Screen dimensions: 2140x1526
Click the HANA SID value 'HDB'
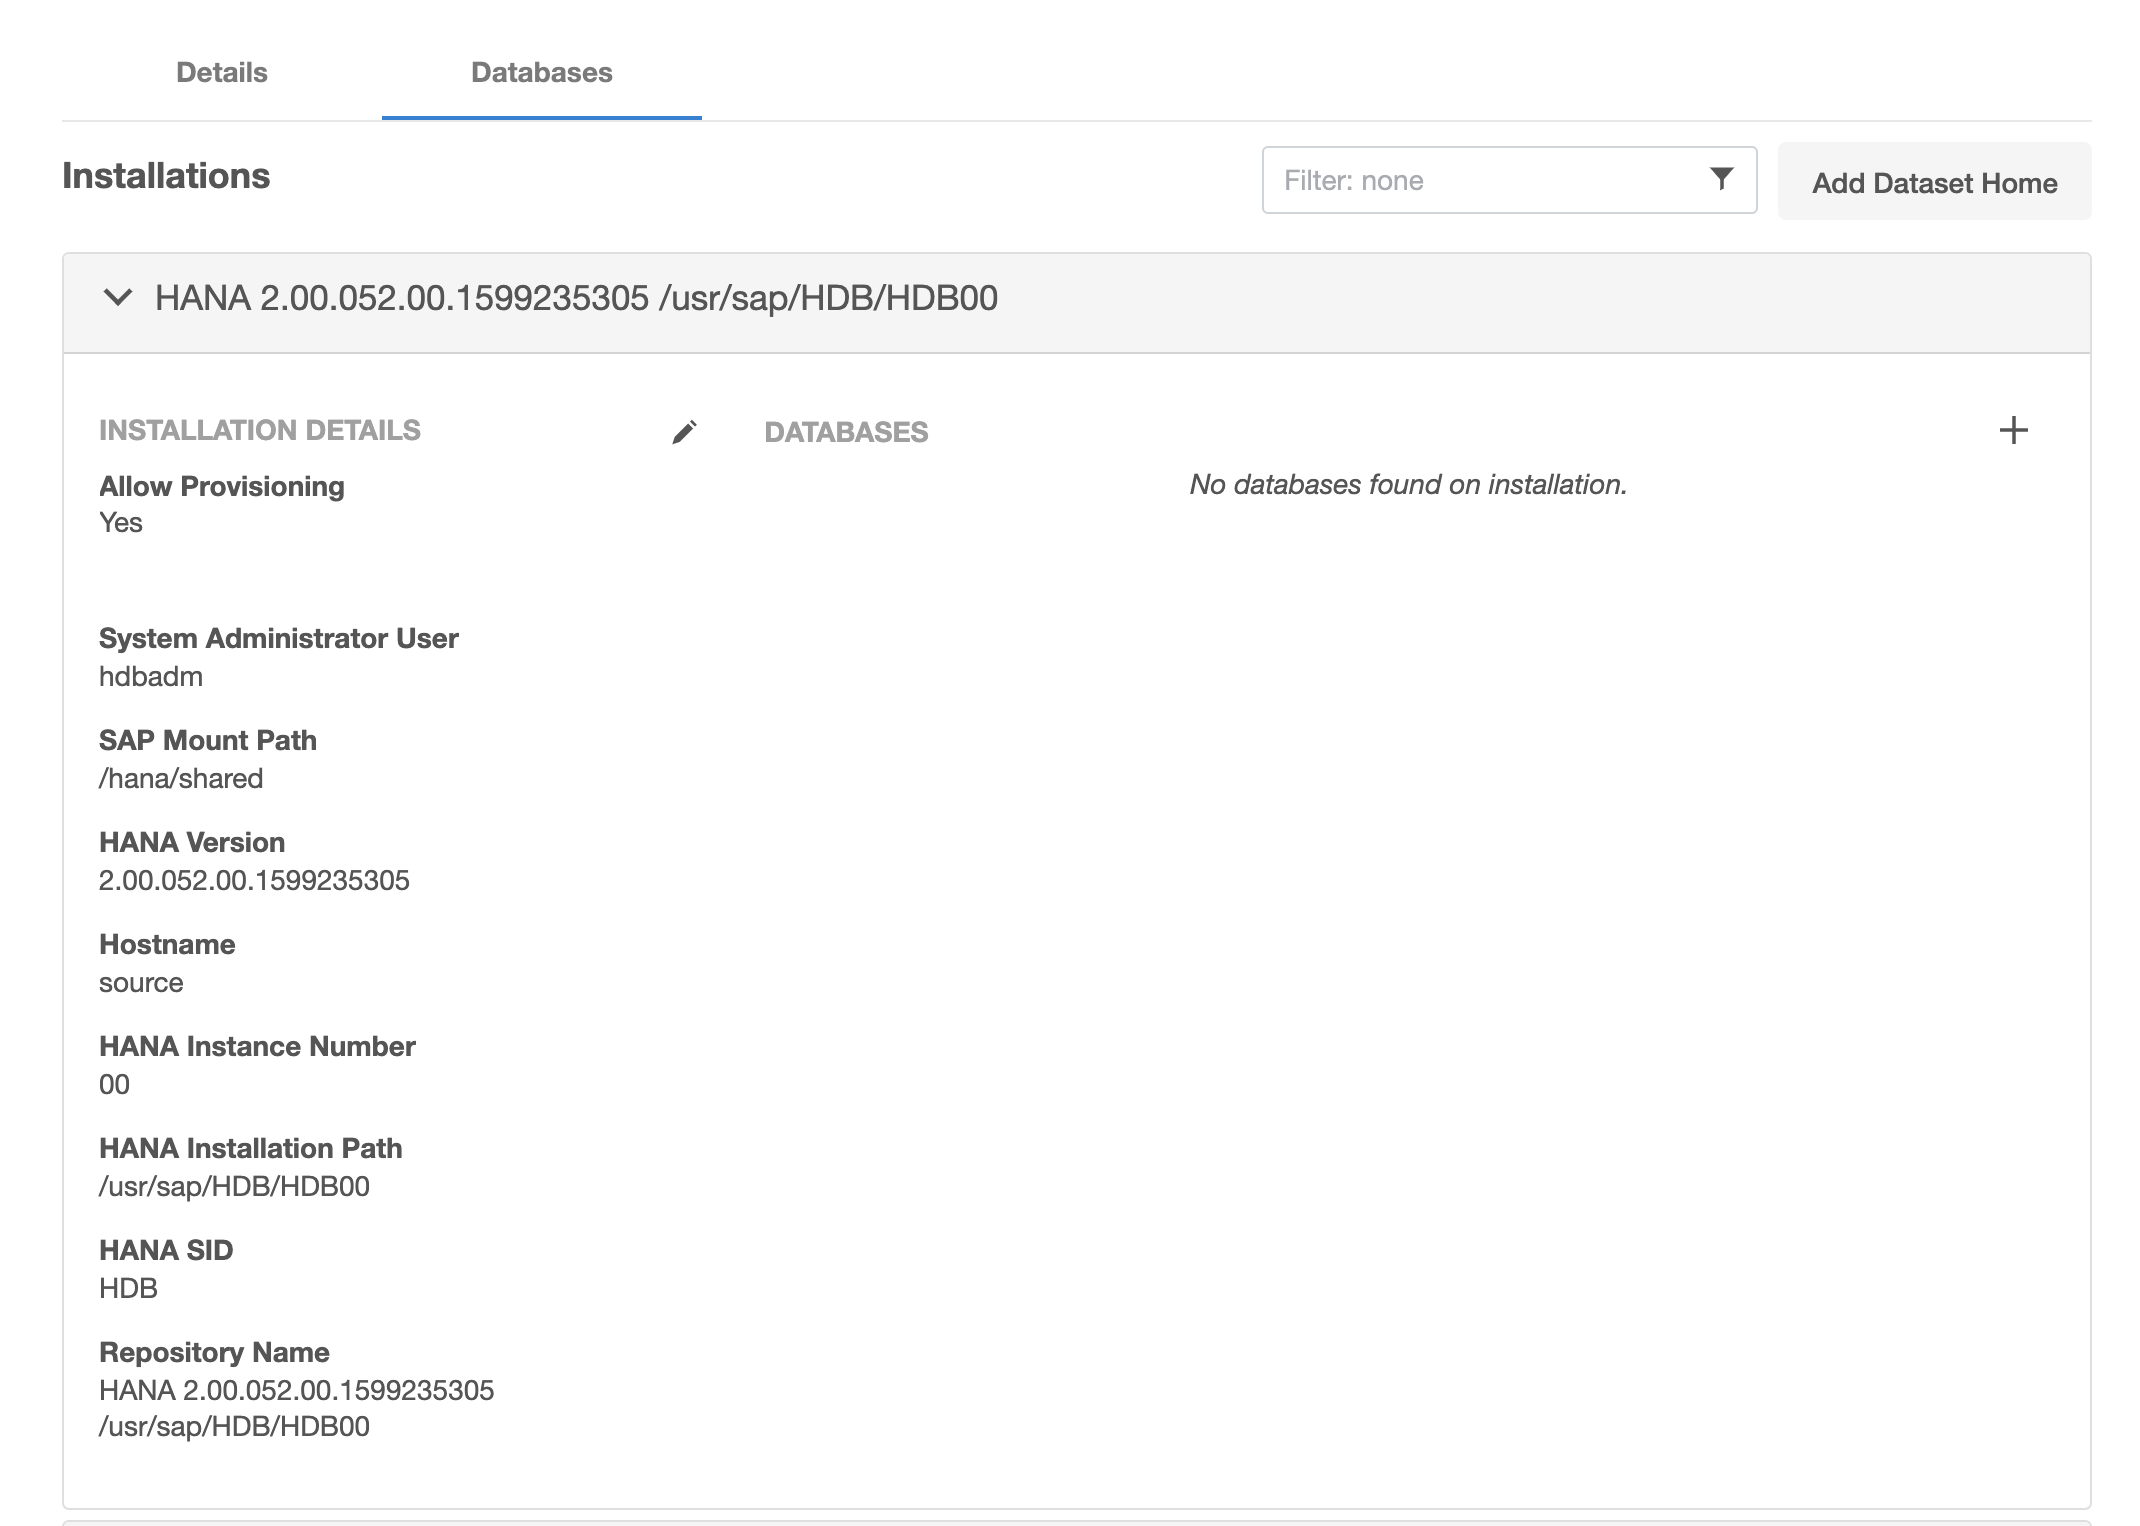point(128,1289)
